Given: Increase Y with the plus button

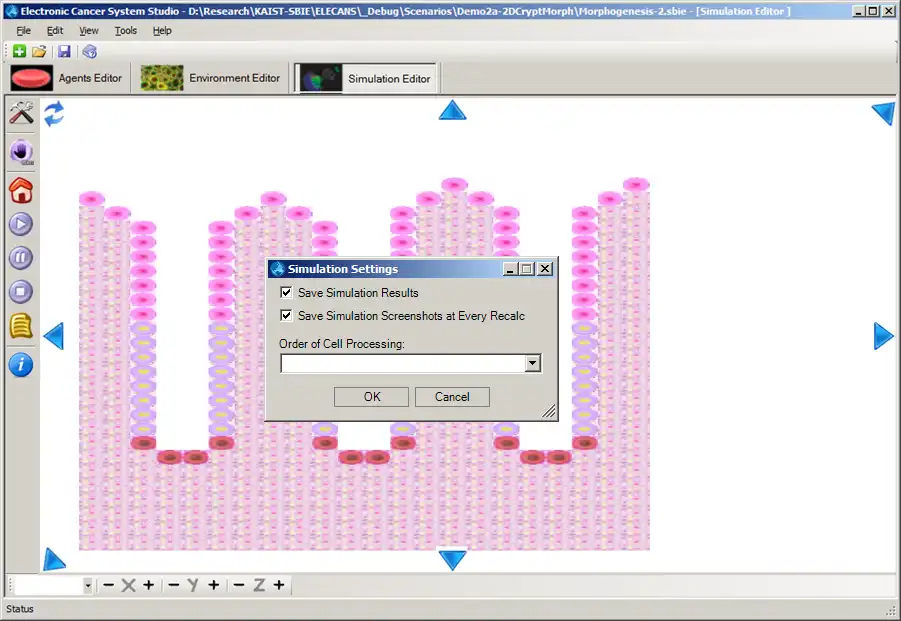Looking at the screenshot, I should point(214,585).
